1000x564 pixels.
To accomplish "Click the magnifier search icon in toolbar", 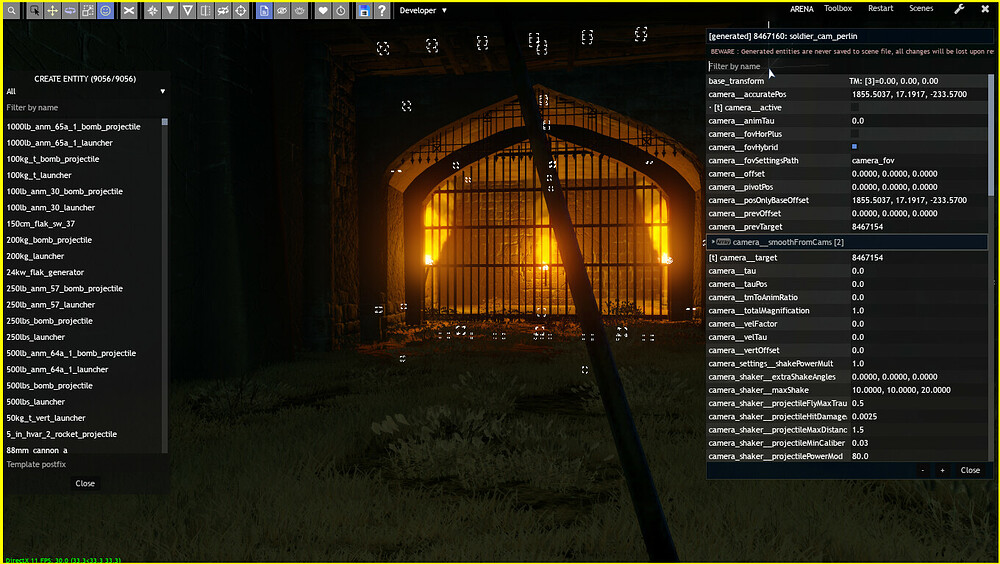I will click(11, 10).
